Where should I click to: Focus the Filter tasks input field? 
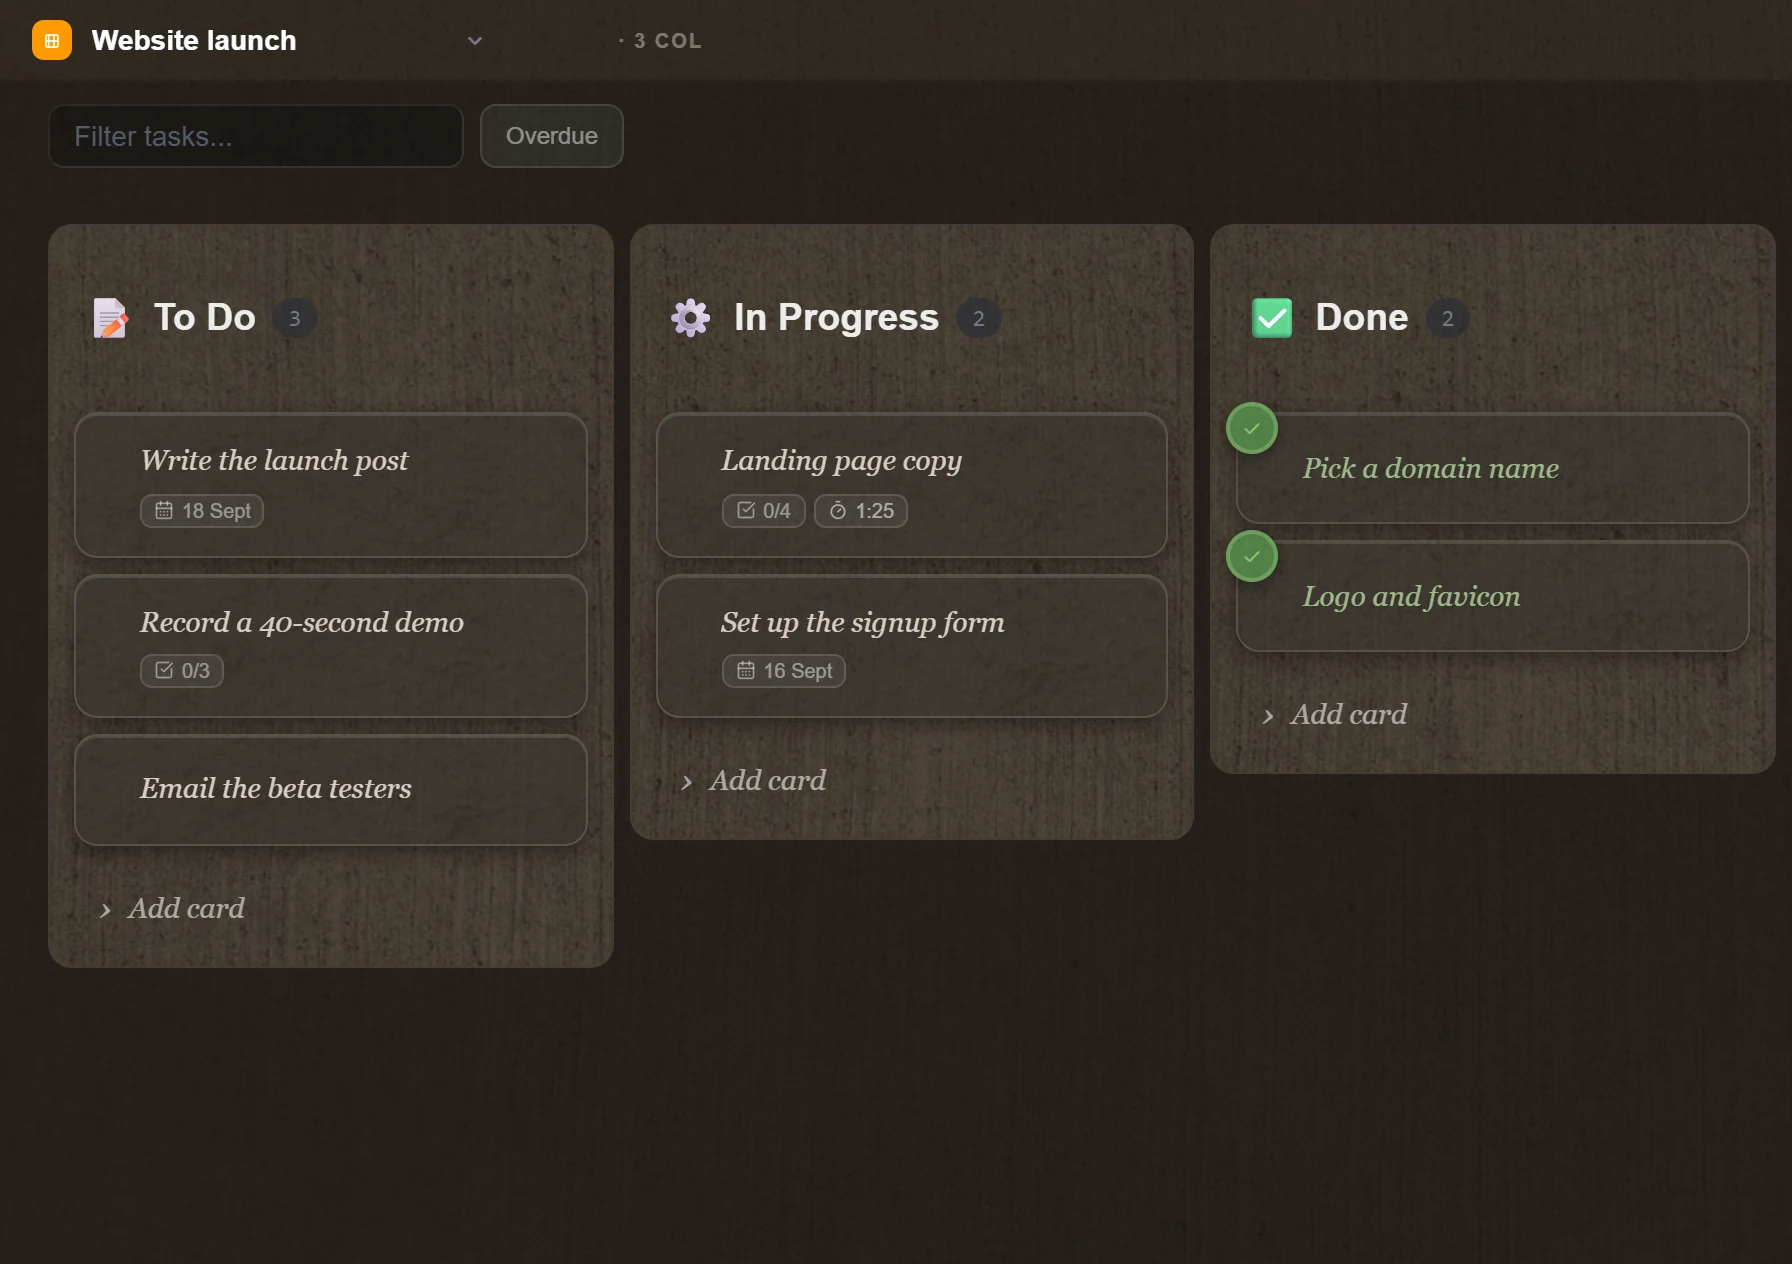point(256,136)
